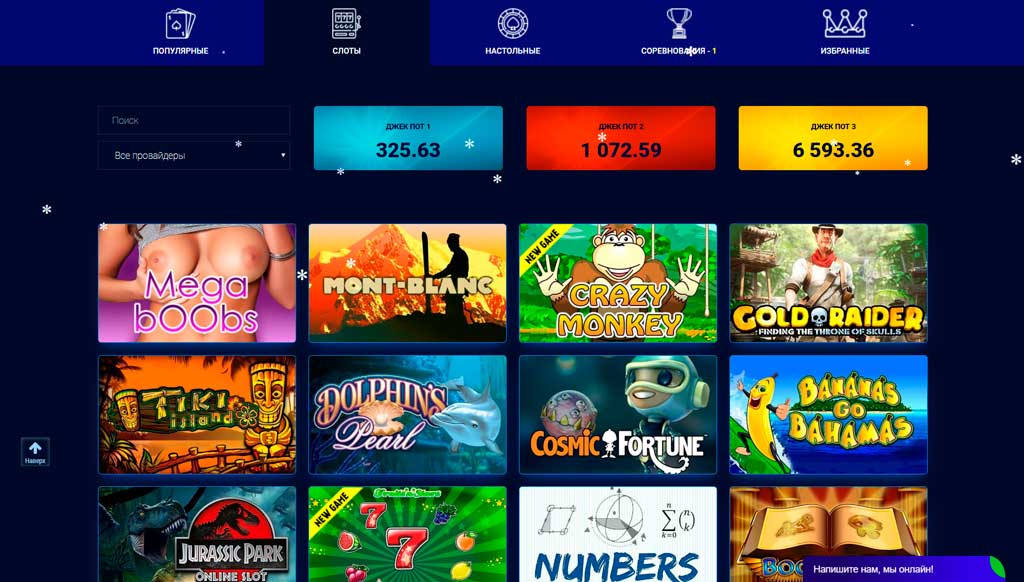Open the Tiki Island game tile
The image size is (1024, 582).
click(197, 415)
